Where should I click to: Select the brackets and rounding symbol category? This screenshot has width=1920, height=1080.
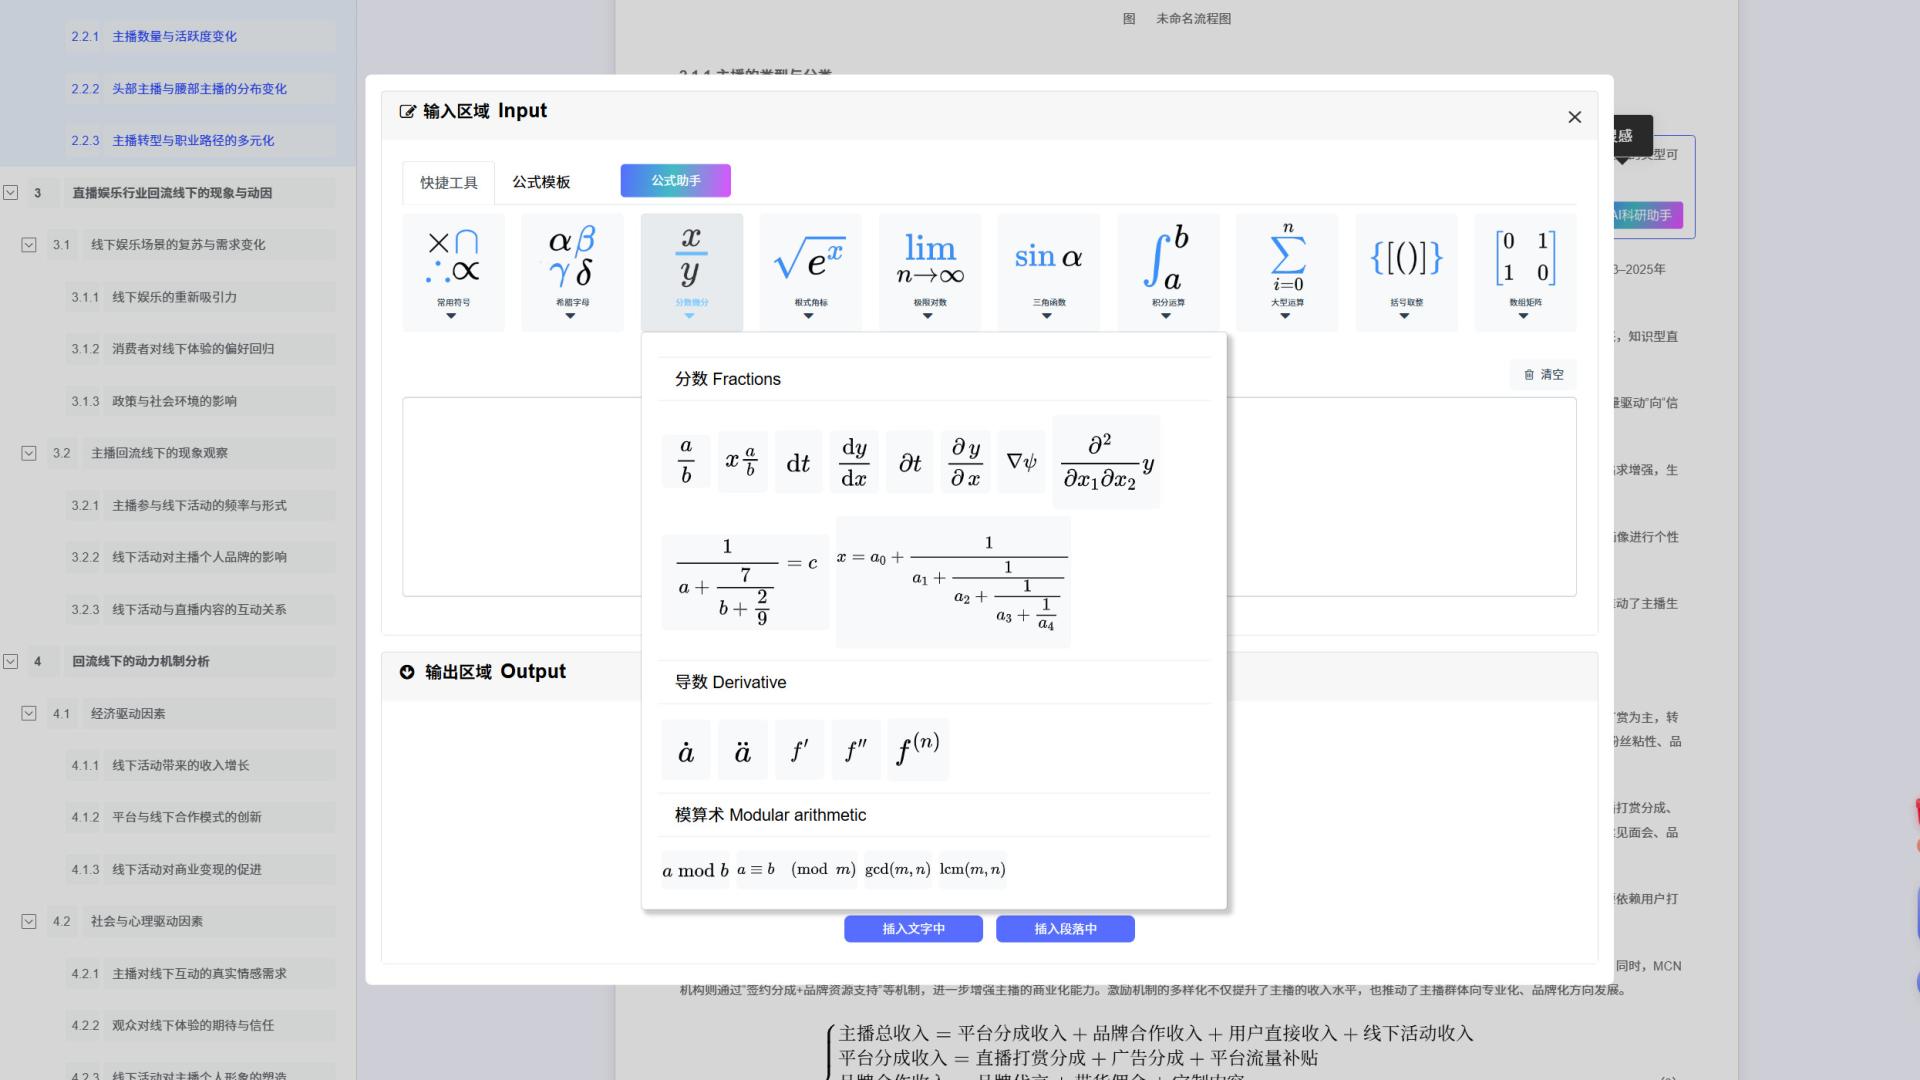[1405, 262]
